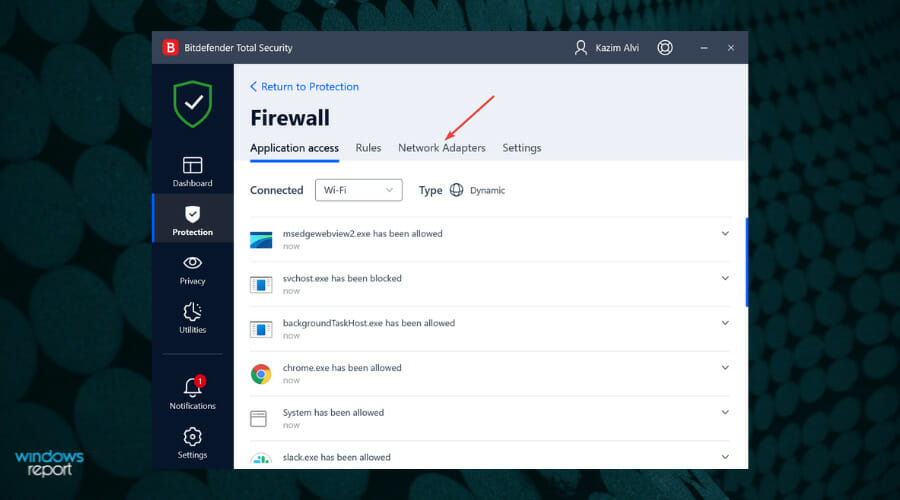
Task: Expand the msedgewebview2.exe entry
Action: pos(725,234)
